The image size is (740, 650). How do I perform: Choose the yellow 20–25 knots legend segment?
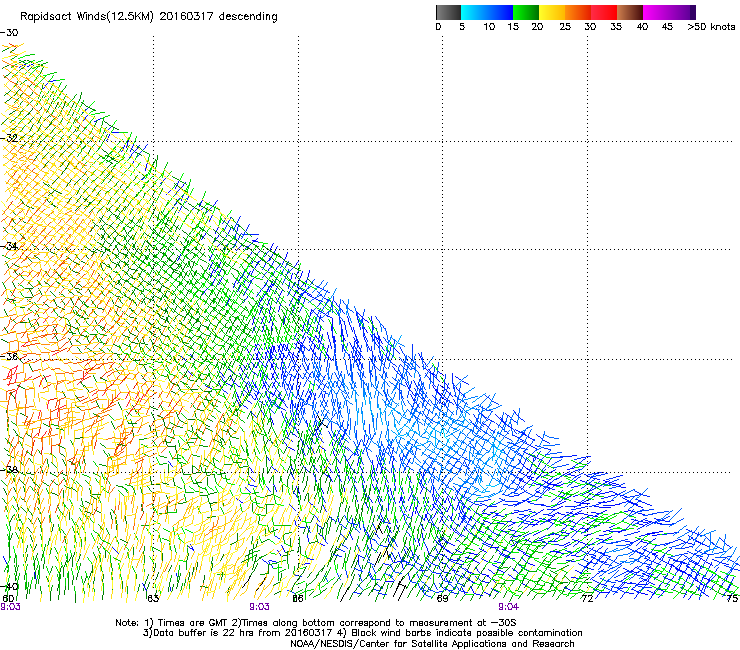tap(552, 12)
